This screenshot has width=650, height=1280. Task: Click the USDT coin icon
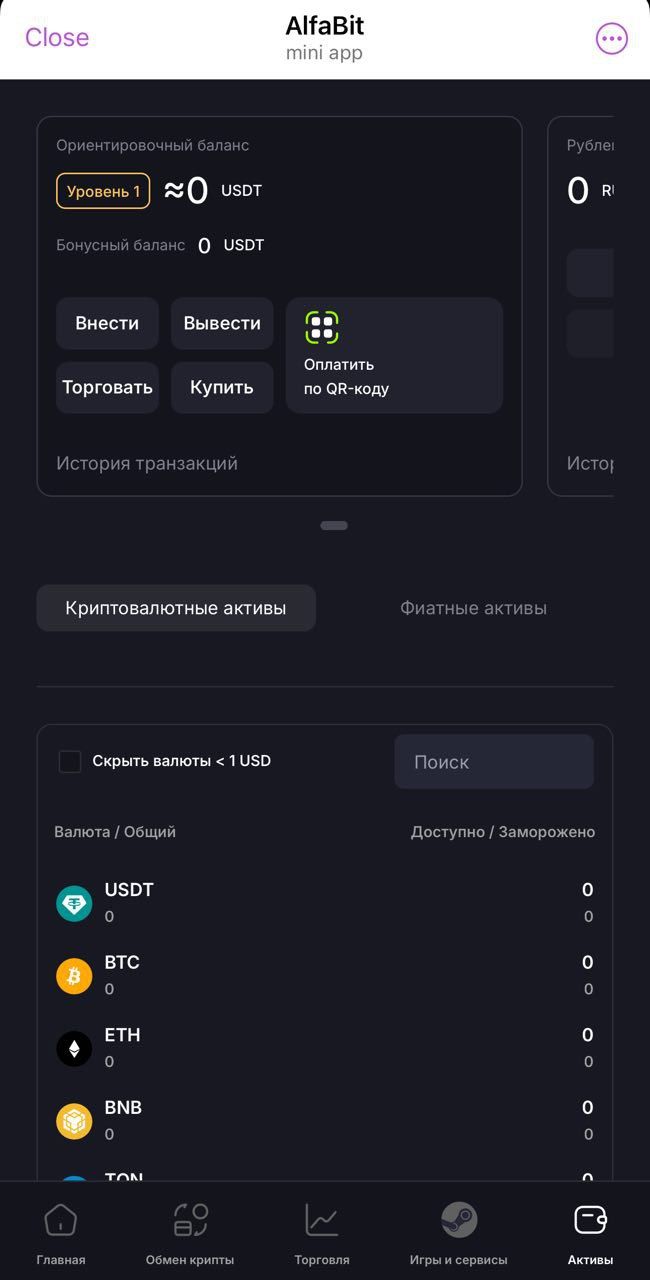(x=74, y=901)
